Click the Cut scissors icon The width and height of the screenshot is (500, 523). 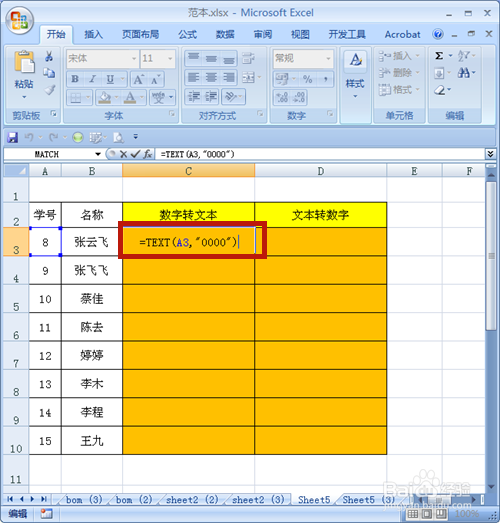click(49, 57)
